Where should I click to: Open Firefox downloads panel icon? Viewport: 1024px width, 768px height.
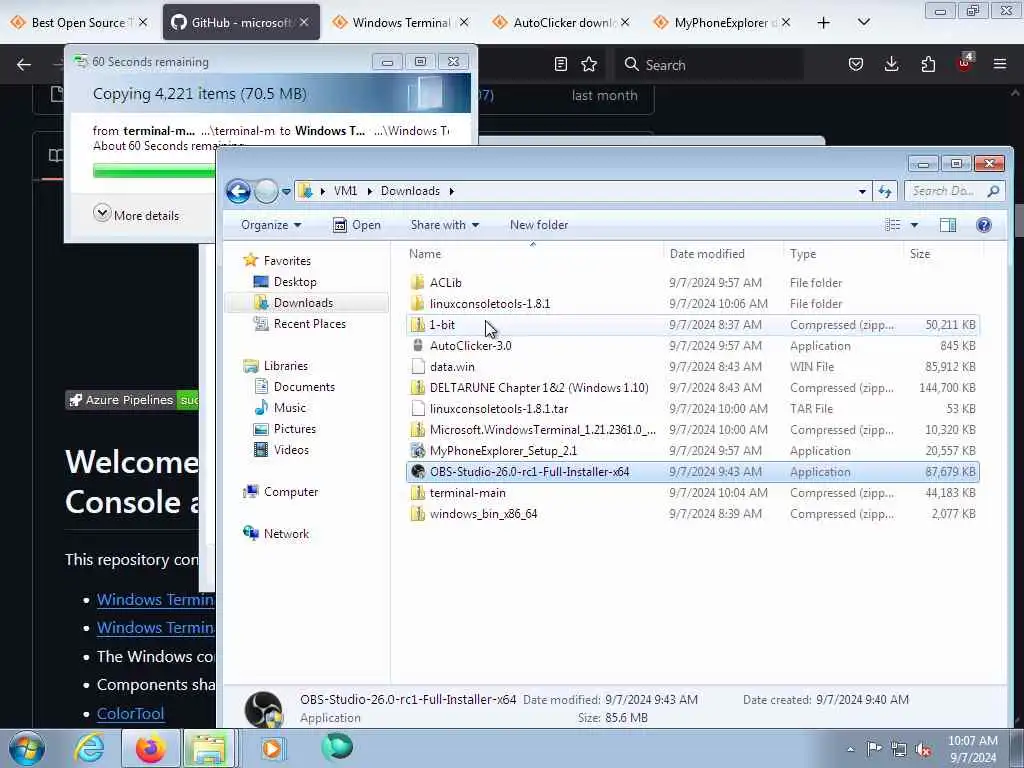point(891,64)
